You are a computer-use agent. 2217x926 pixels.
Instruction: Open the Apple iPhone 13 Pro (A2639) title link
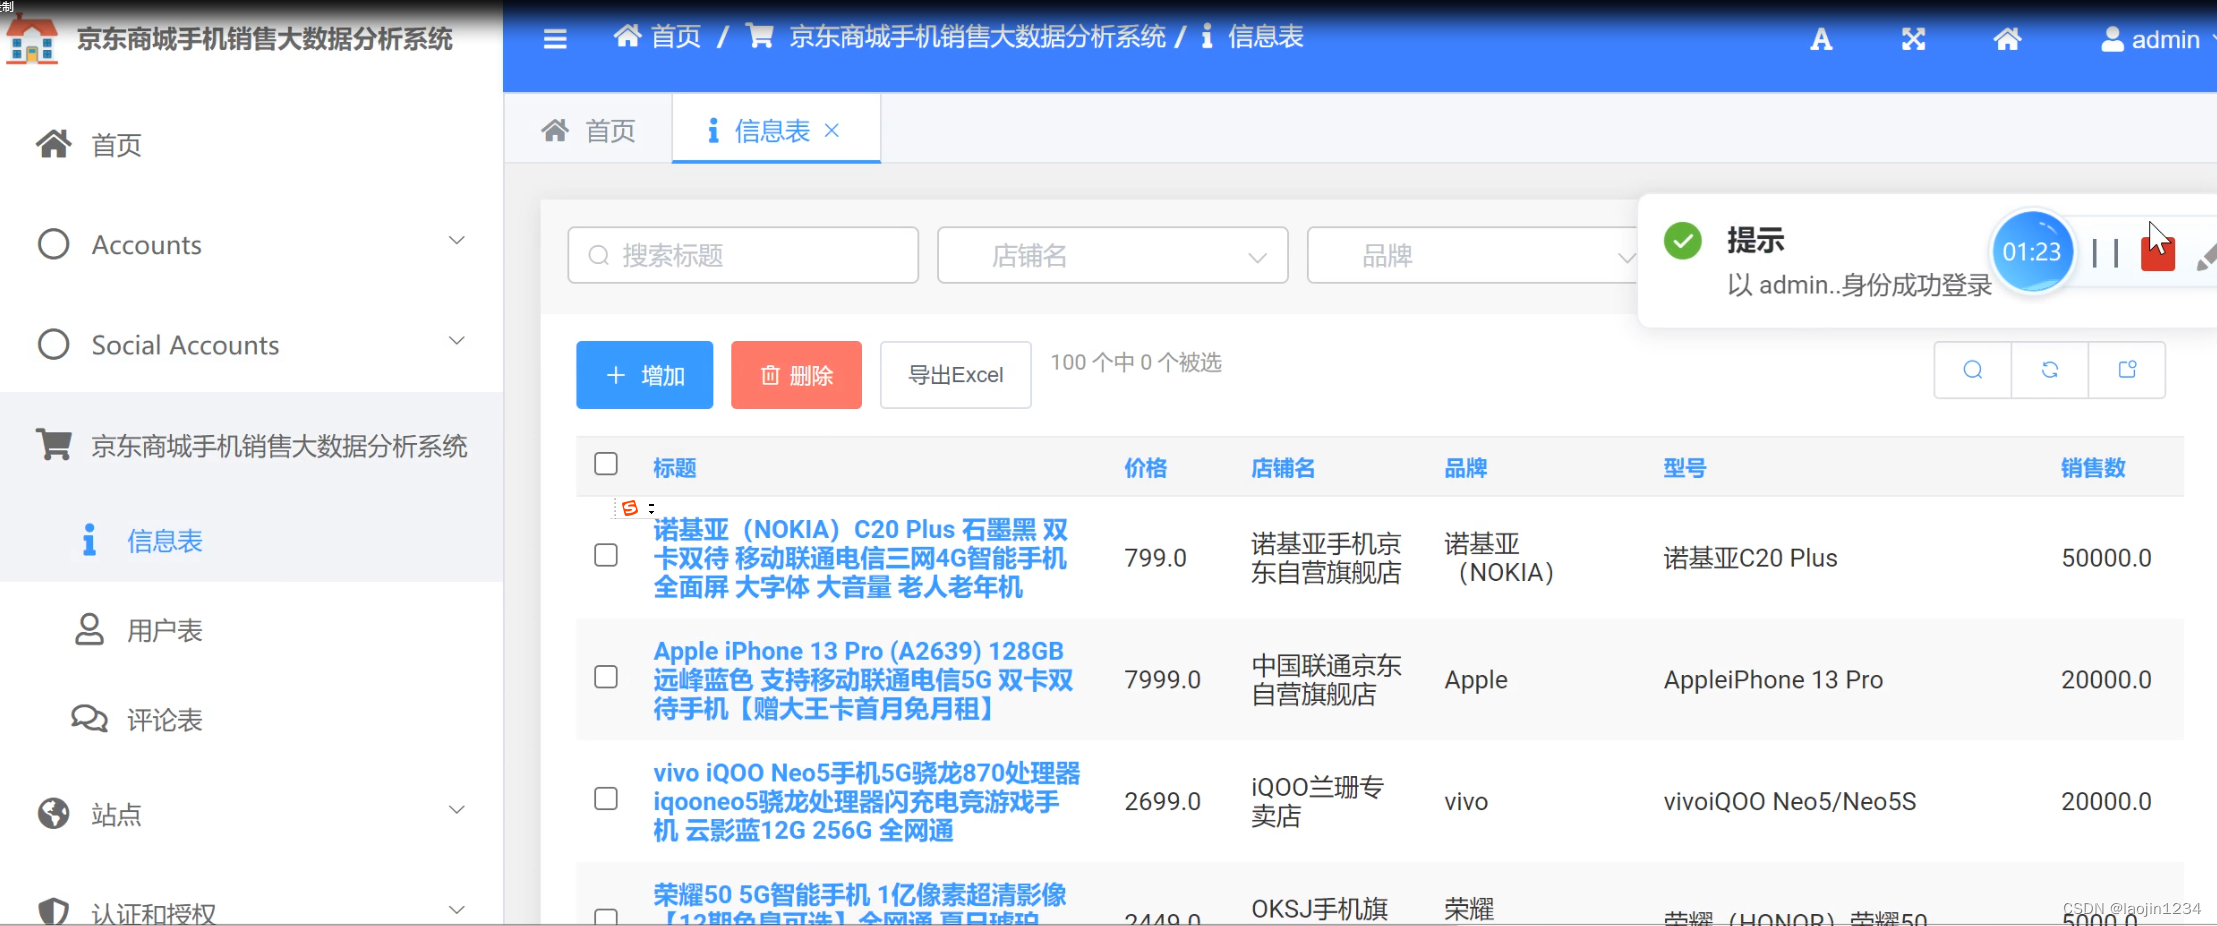click(863, 680)
